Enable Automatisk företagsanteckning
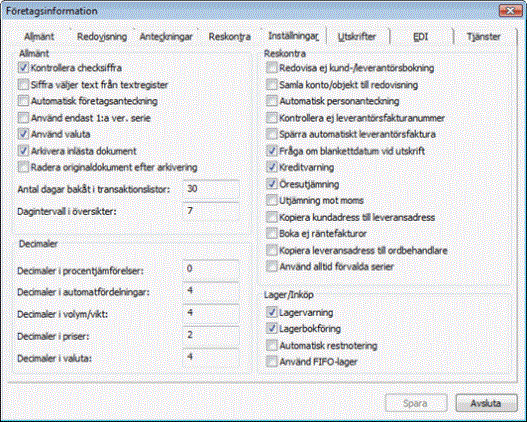 tap(23, 101)
